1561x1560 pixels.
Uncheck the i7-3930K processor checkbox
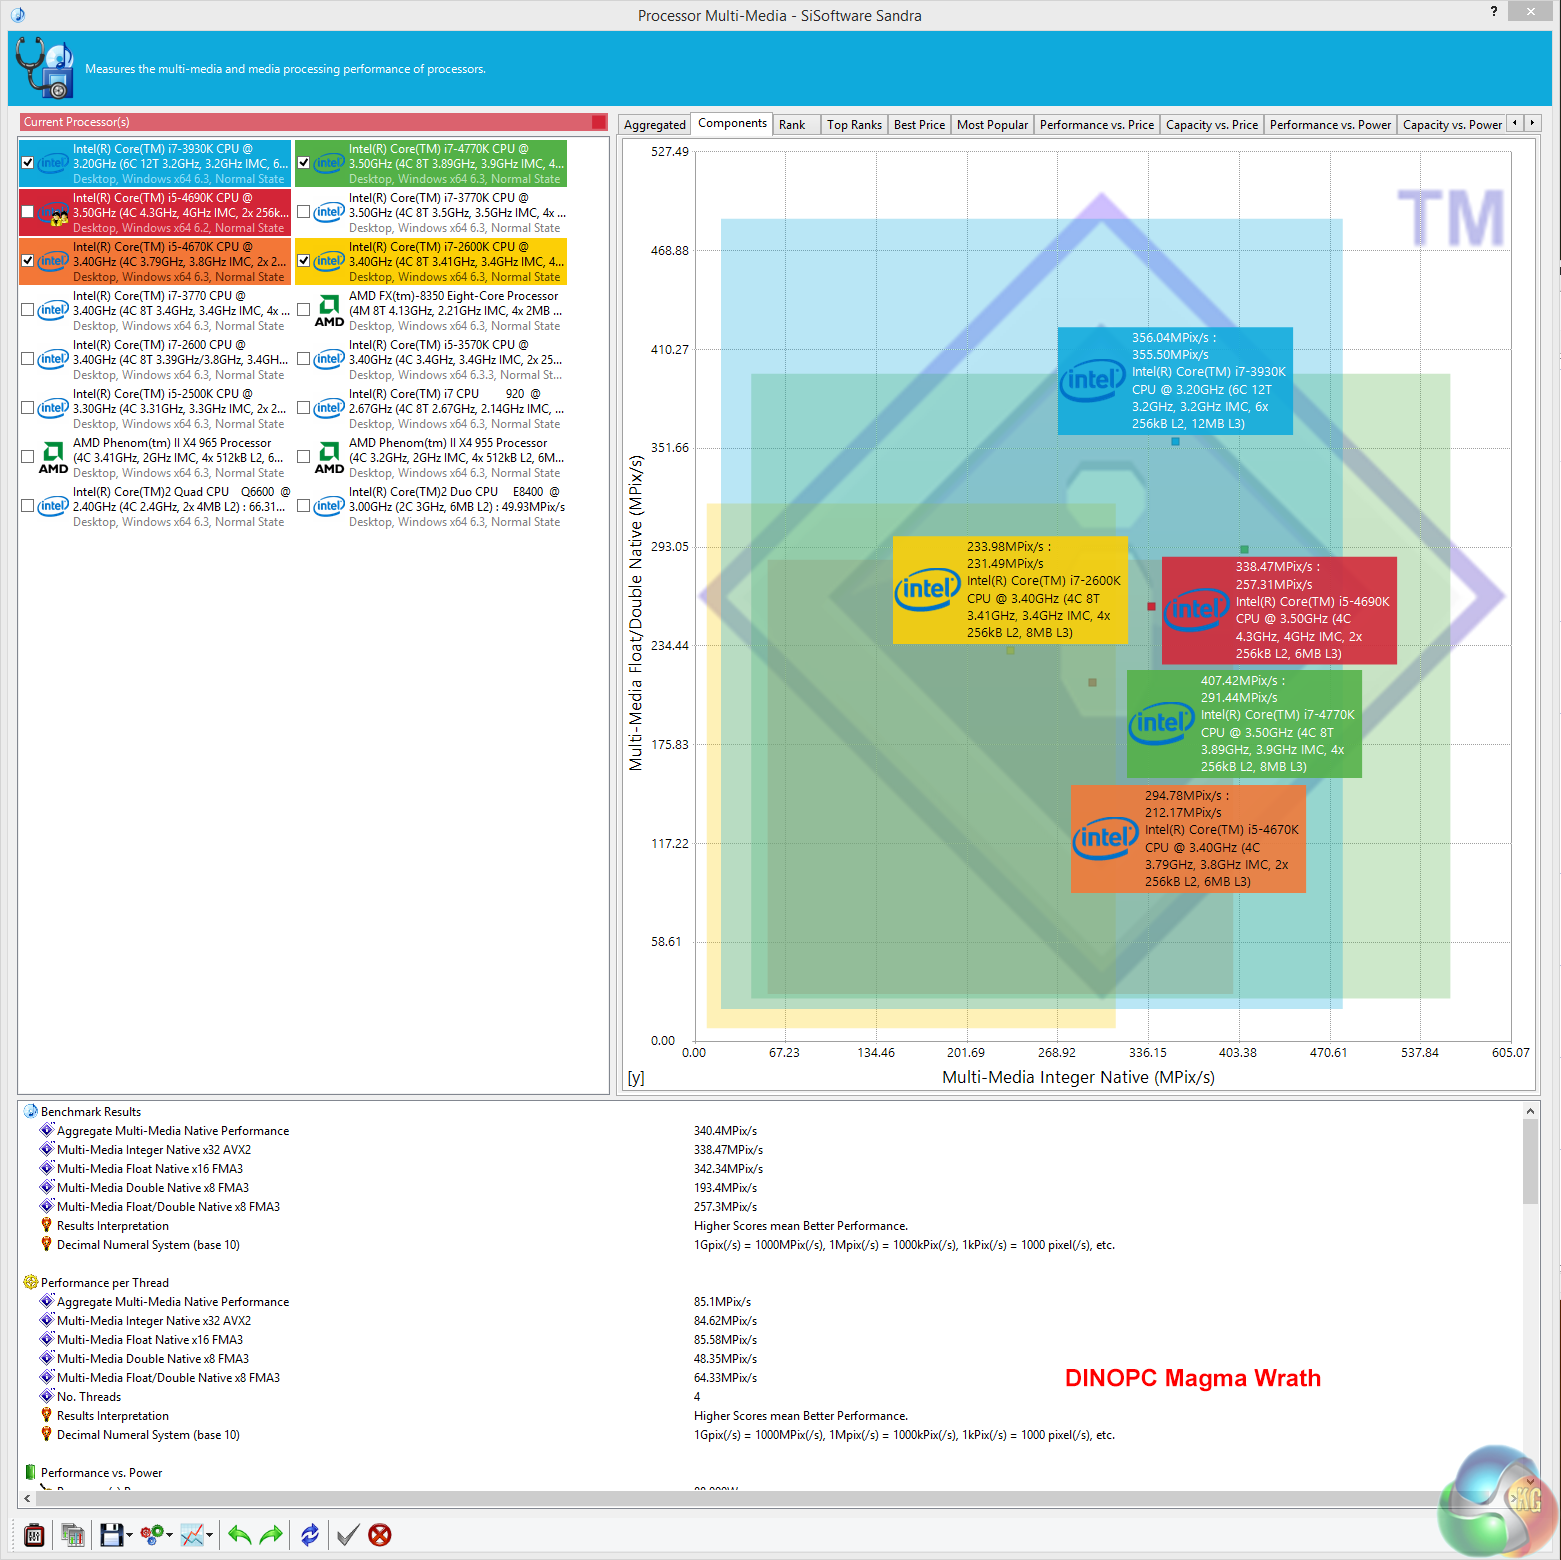pyautogui.click(x=28, y=163)
